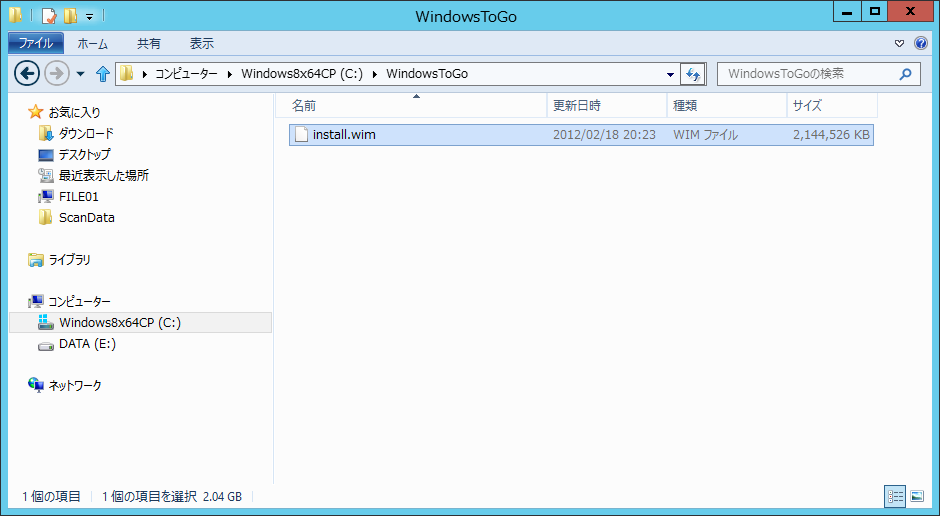Switch to the 共有 ribbon tab
The height and width of the screenshot is (516, 940).
[x=149, y=44]
